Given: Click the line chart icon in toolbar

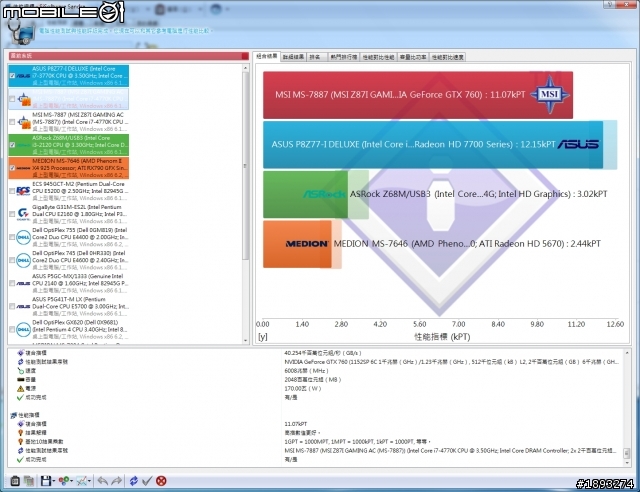Looking at the screenshot, I should [82, 481].
